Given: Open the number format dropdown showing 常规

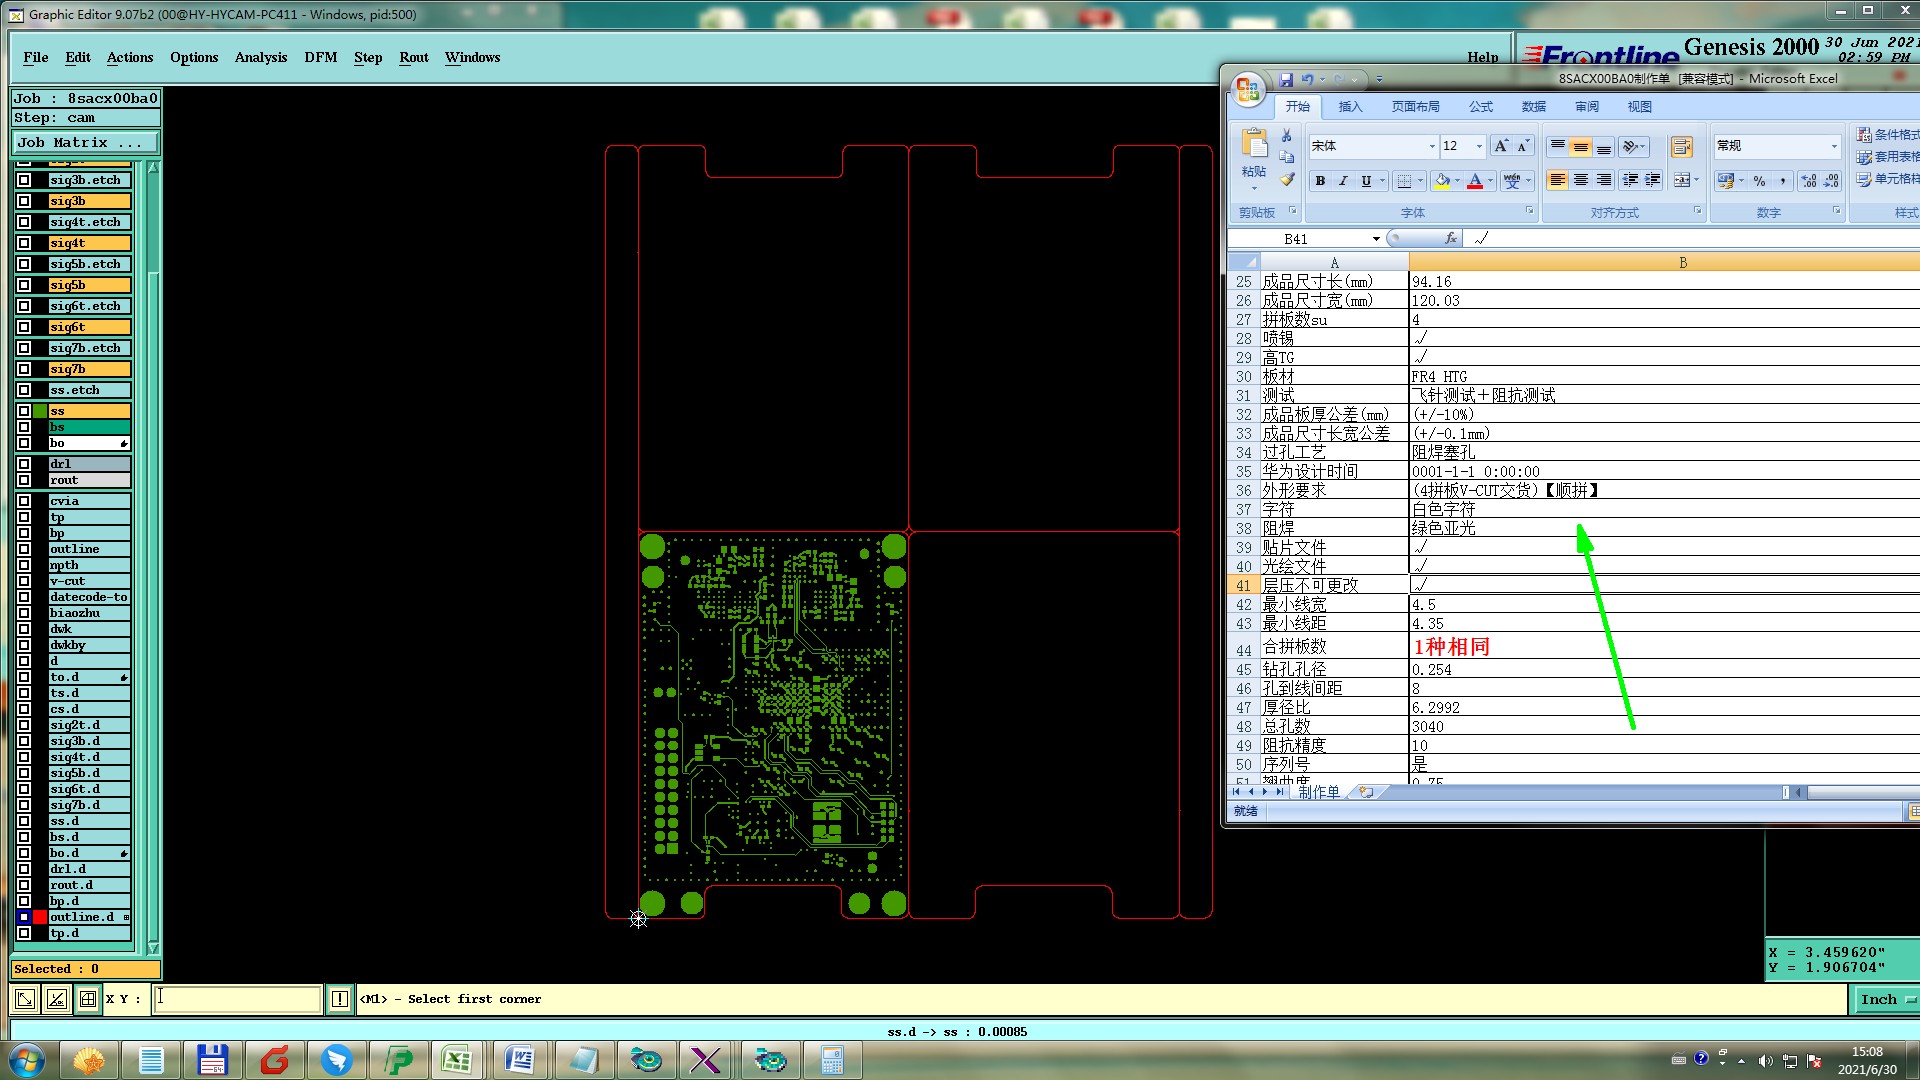Looking at the screenshot, I should point(1833,146).
